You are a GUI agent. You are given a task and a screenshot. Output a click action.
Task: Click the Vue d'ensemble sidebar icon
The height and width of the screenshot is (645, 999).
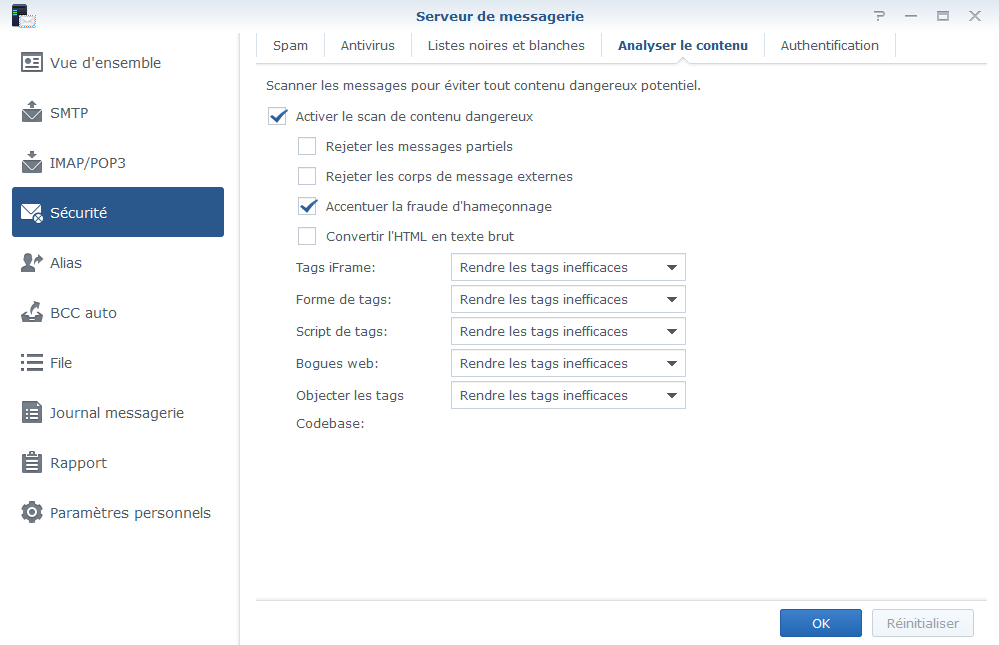tap(32, 63)
